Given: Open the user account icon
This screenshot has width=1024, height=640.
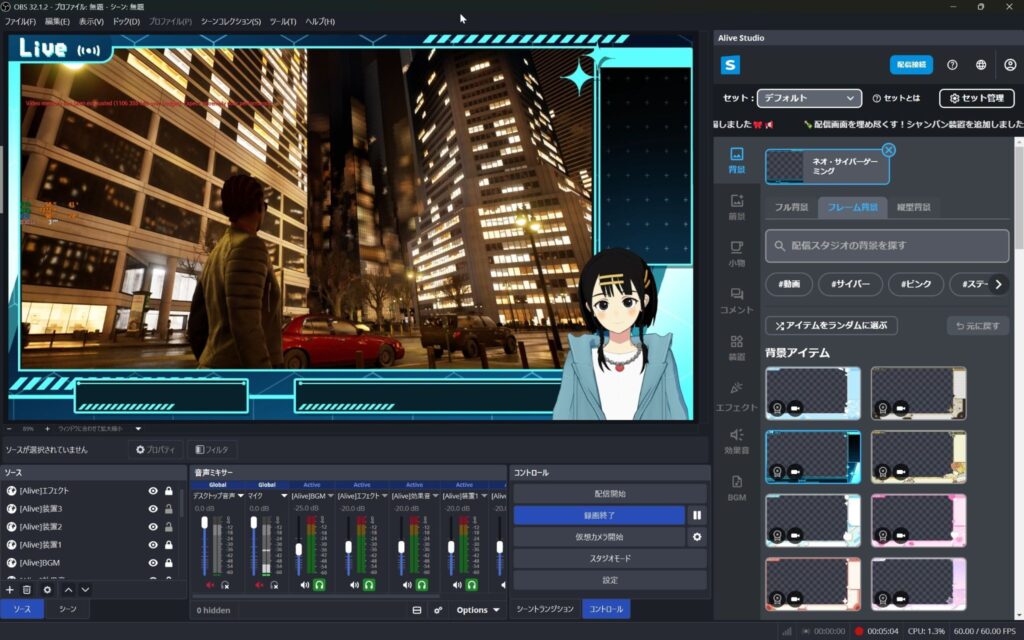Looking at the screenshot, I should click(1010, 65).
